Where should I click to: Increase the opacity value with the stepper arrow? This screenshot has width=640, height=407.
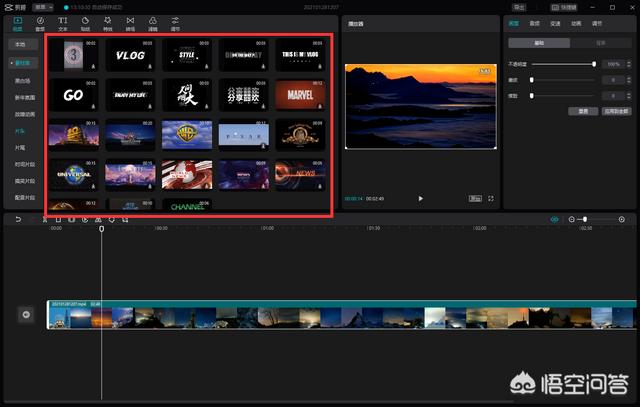point(627,62)
